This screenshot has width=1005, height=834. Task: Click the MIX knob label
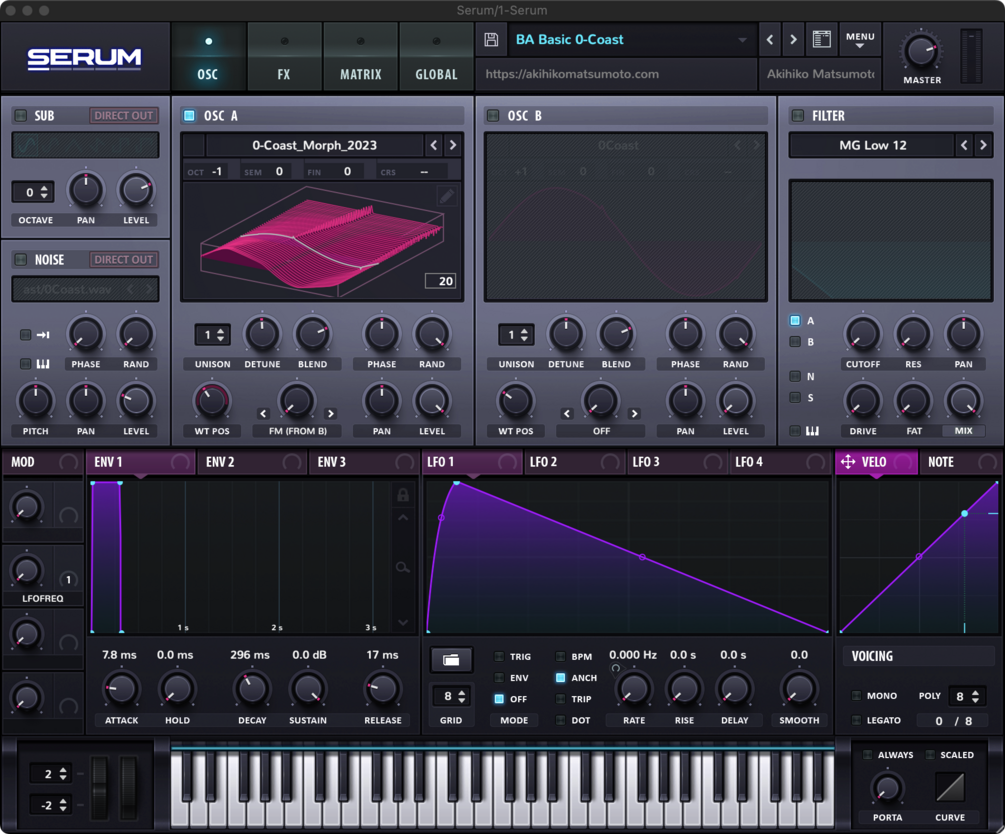[x=963, y=431]
